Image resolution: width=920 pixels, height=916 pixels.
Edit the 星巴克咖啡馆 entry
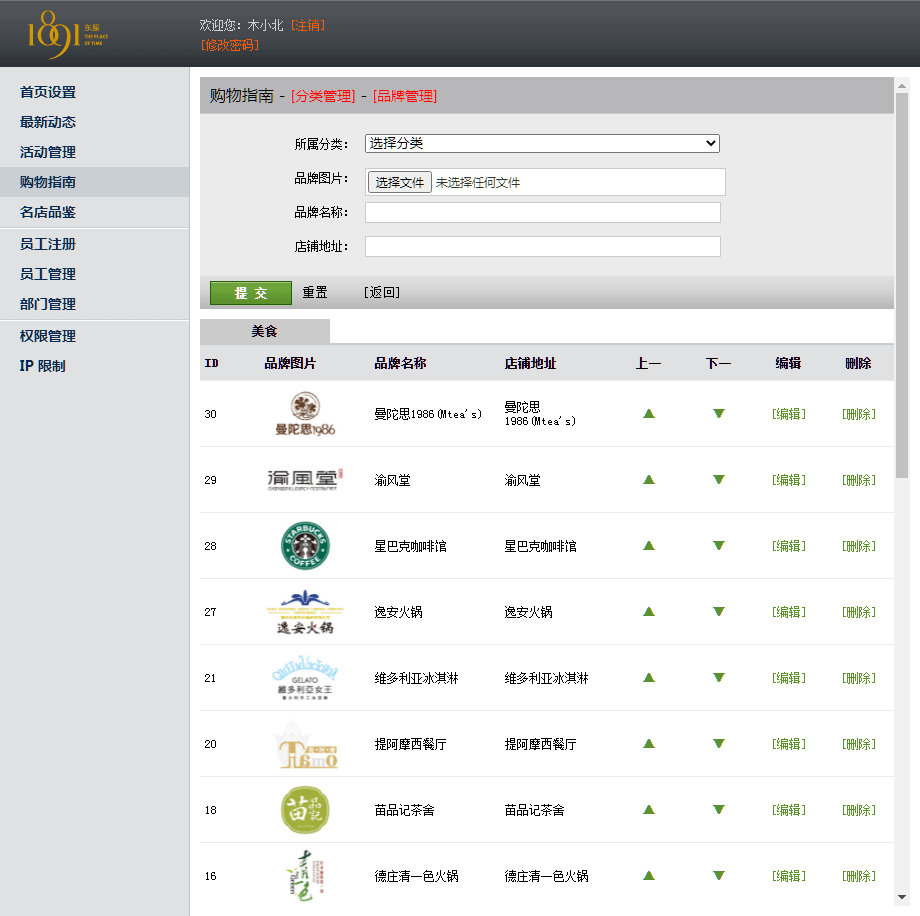(789, 546)
